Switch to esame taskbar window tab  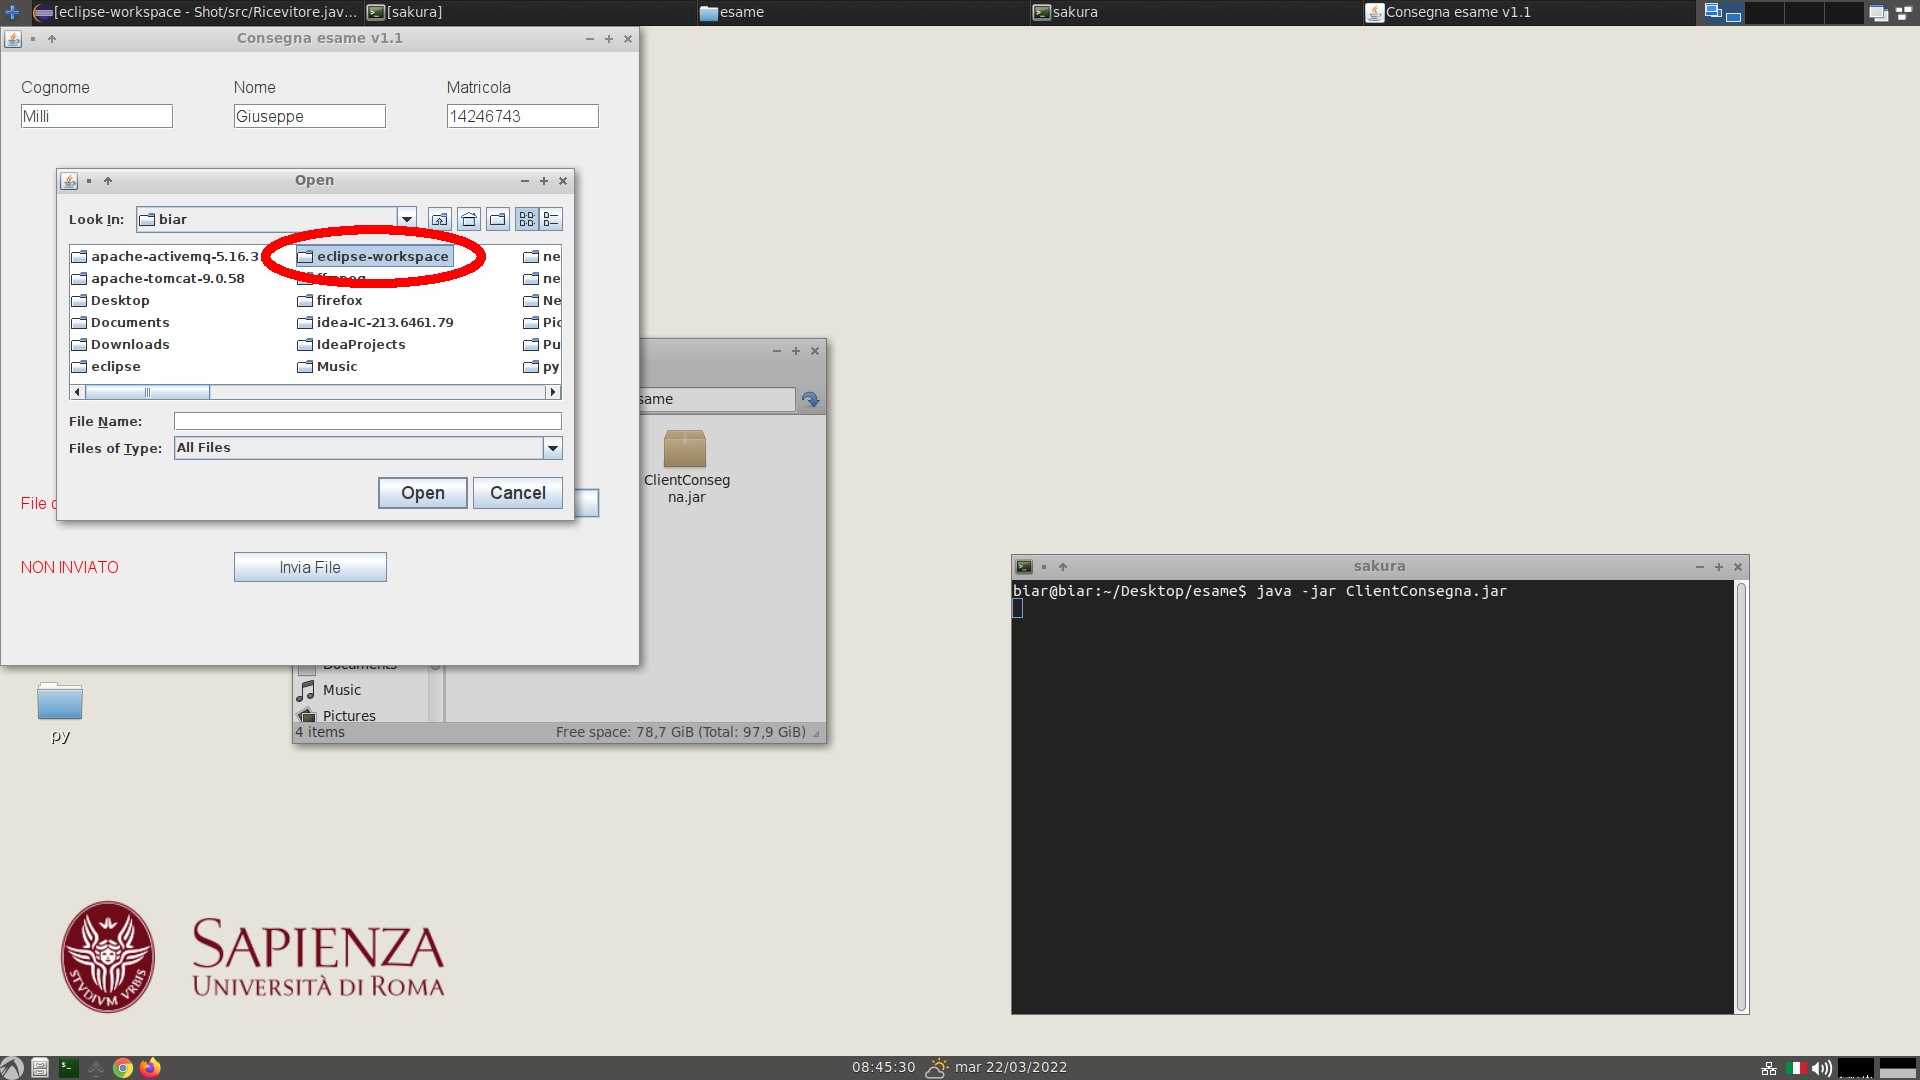tap(740, 12)
